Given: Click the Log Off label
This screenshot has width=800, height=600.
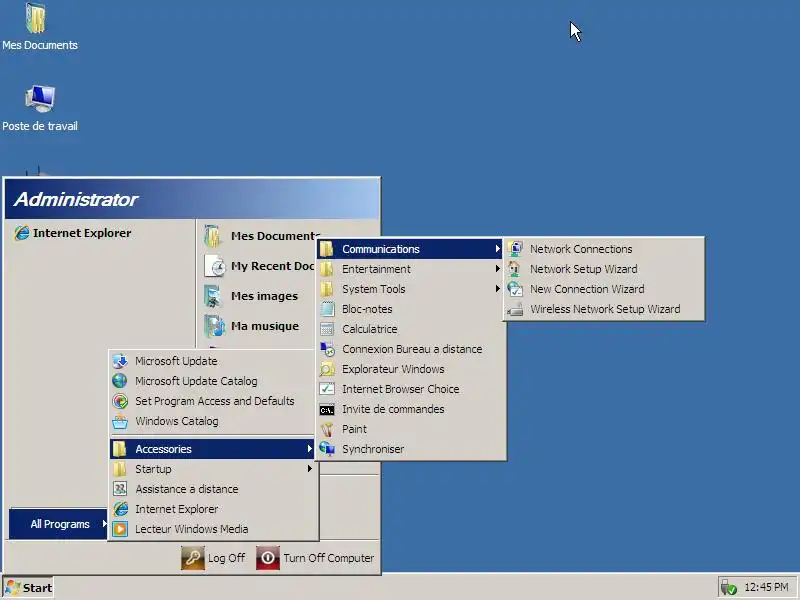Looking at the screenshot, I should tap(226, 558).
